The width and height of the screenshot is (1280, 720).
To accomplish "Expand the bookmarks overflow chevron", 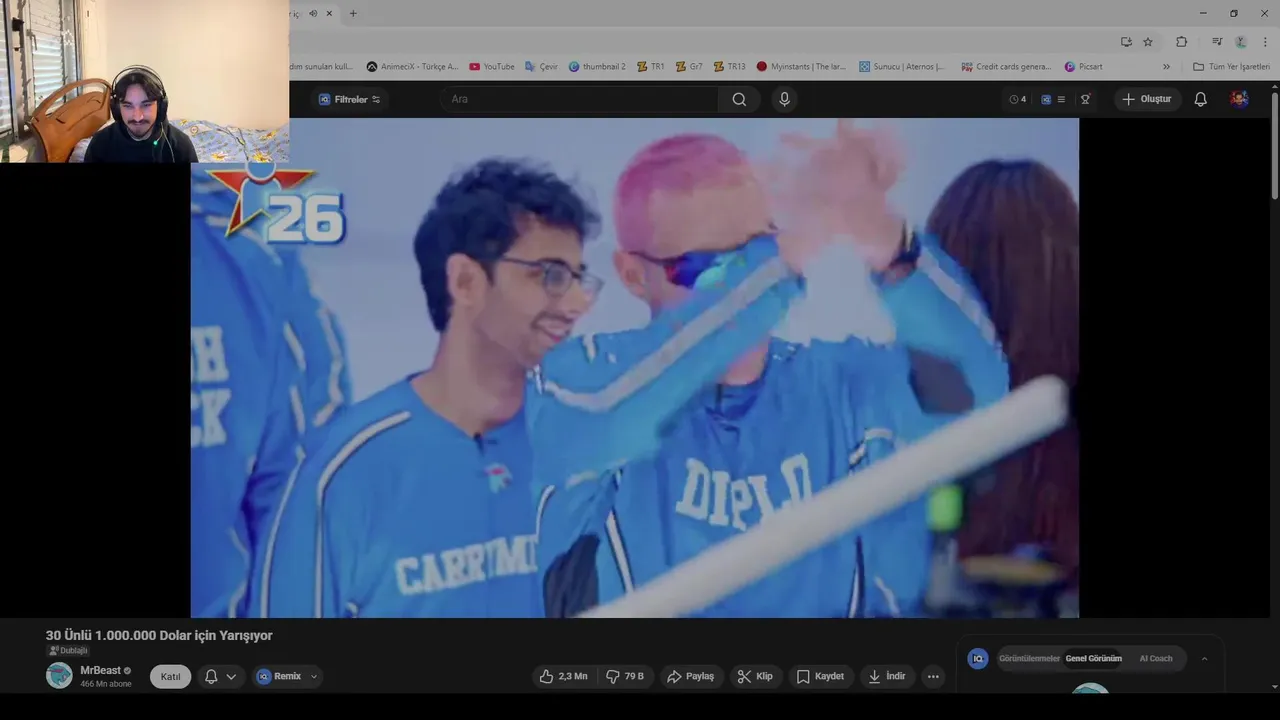I will [1166, 66].
